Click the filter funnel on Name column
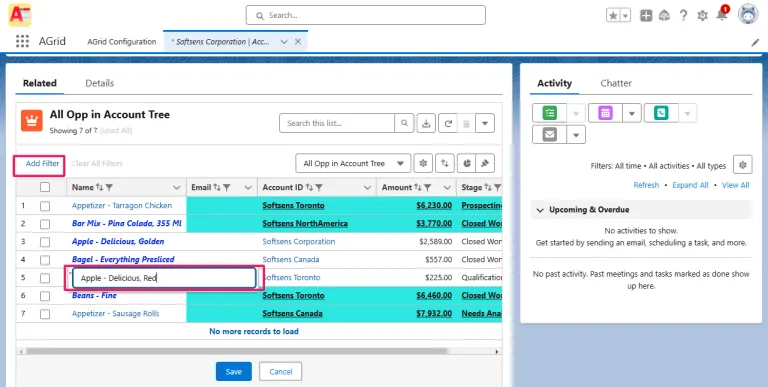The image size is (768, 387). pyautogui.click(x=109, y=187)
